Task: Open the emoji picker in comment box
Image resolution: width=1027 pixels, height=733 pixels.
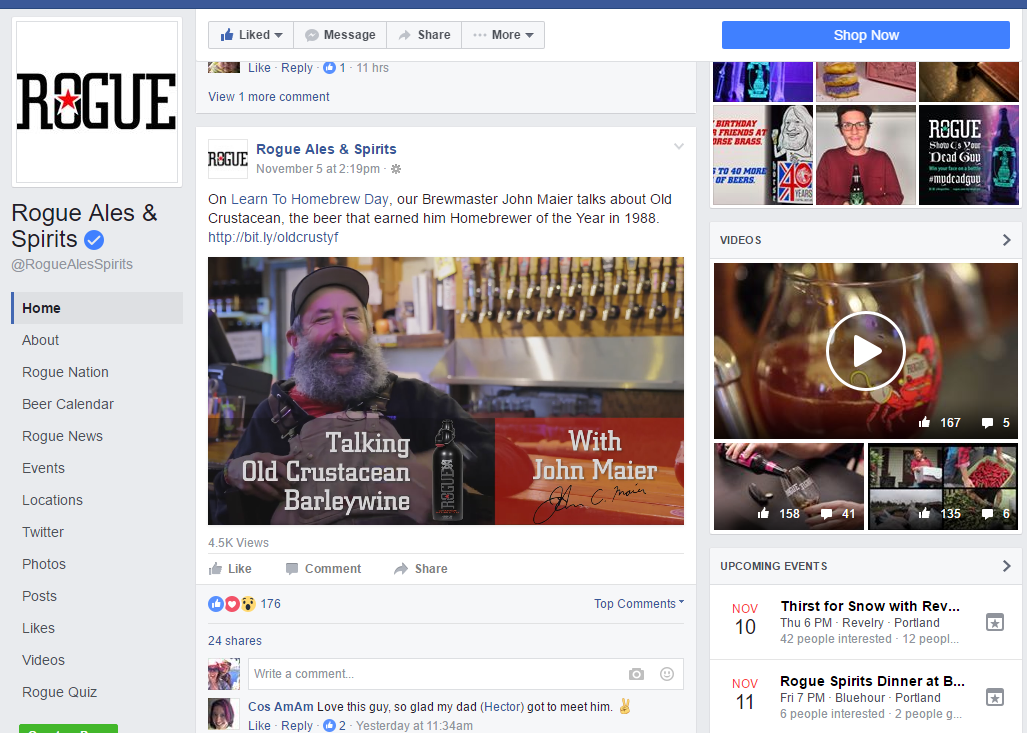Action: click(667, 673)
